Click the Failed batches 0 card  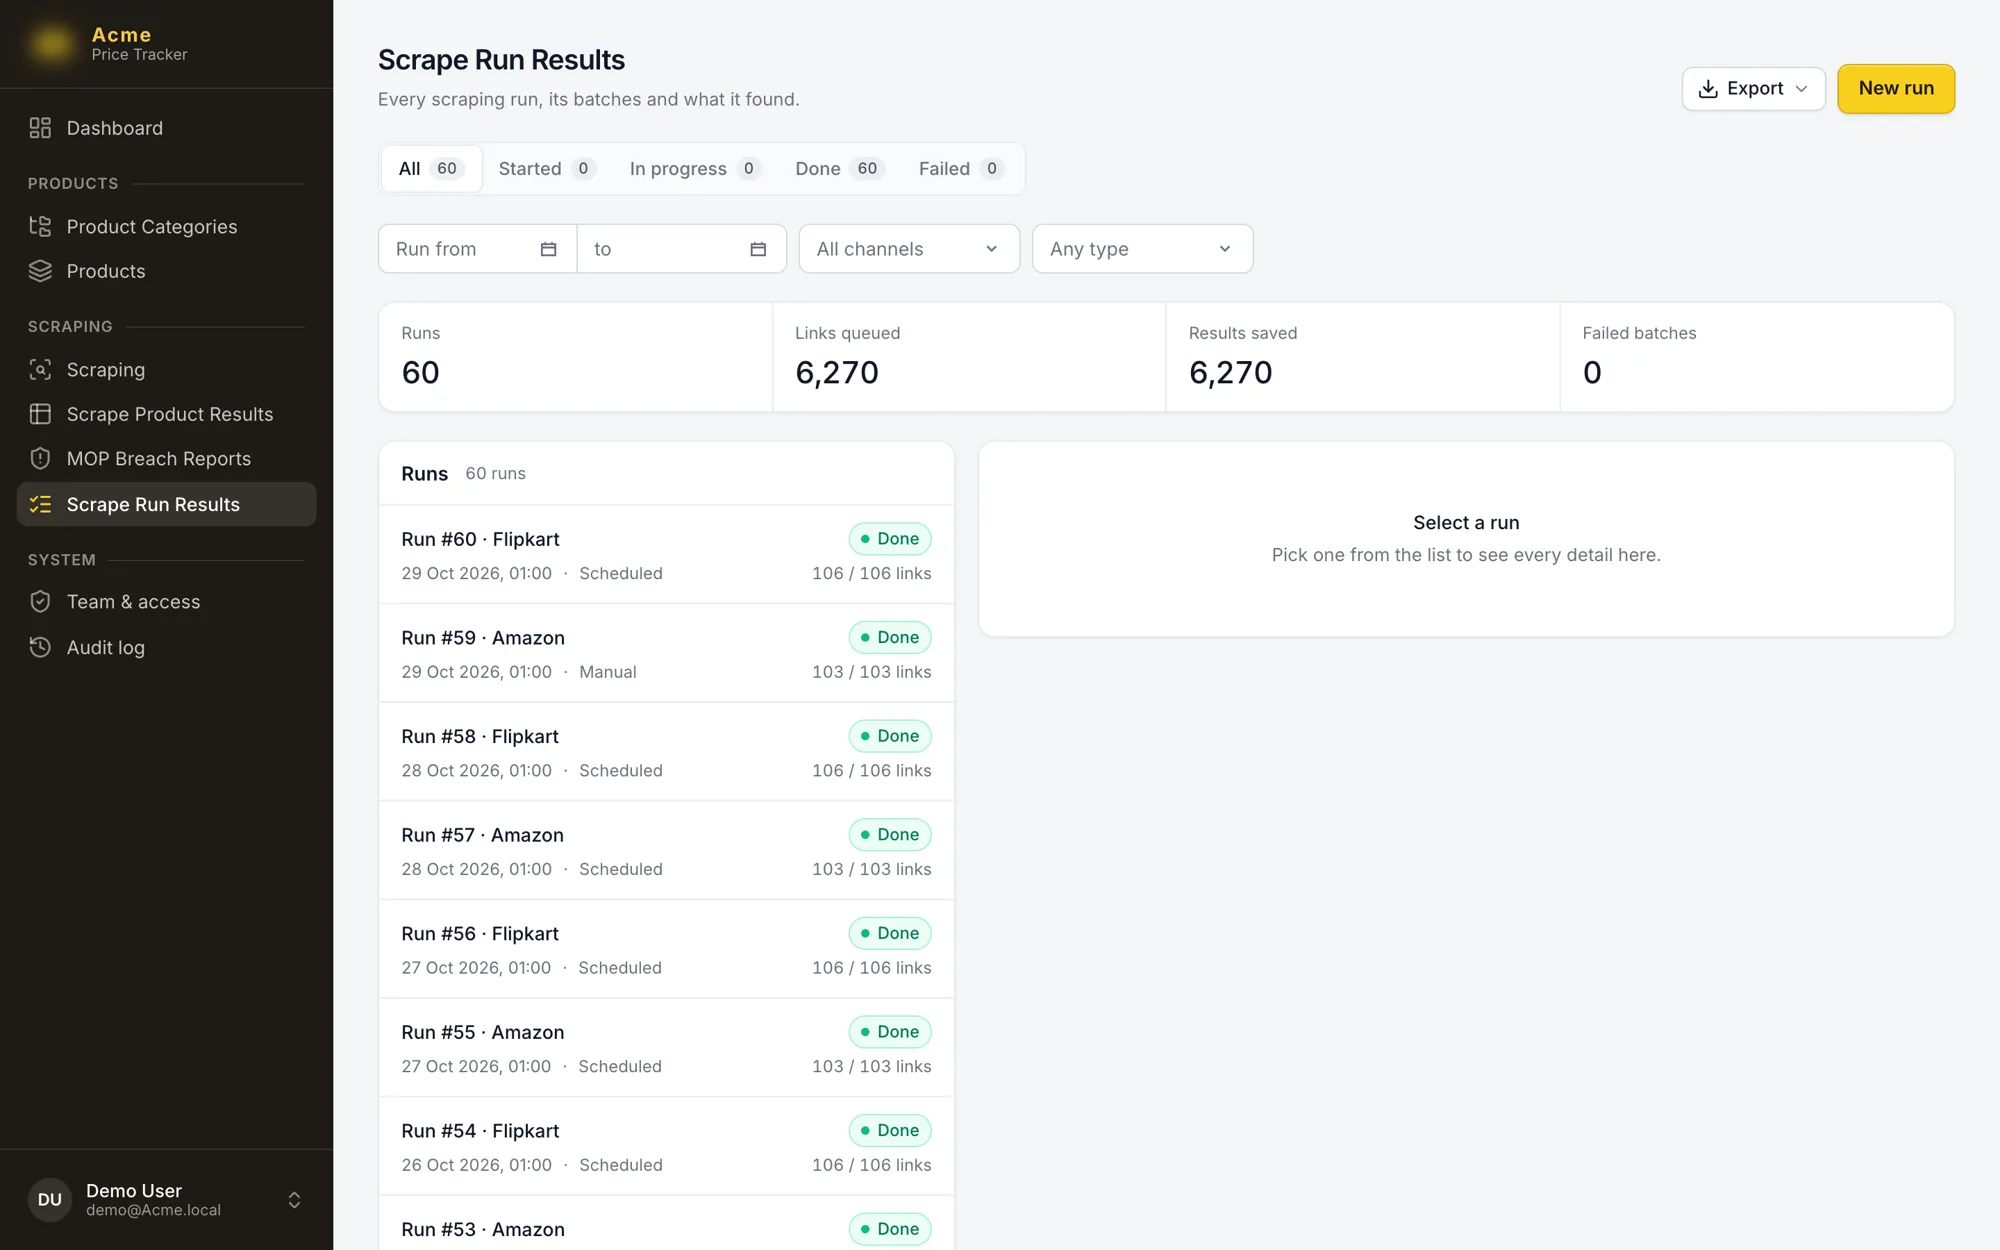1757,357
